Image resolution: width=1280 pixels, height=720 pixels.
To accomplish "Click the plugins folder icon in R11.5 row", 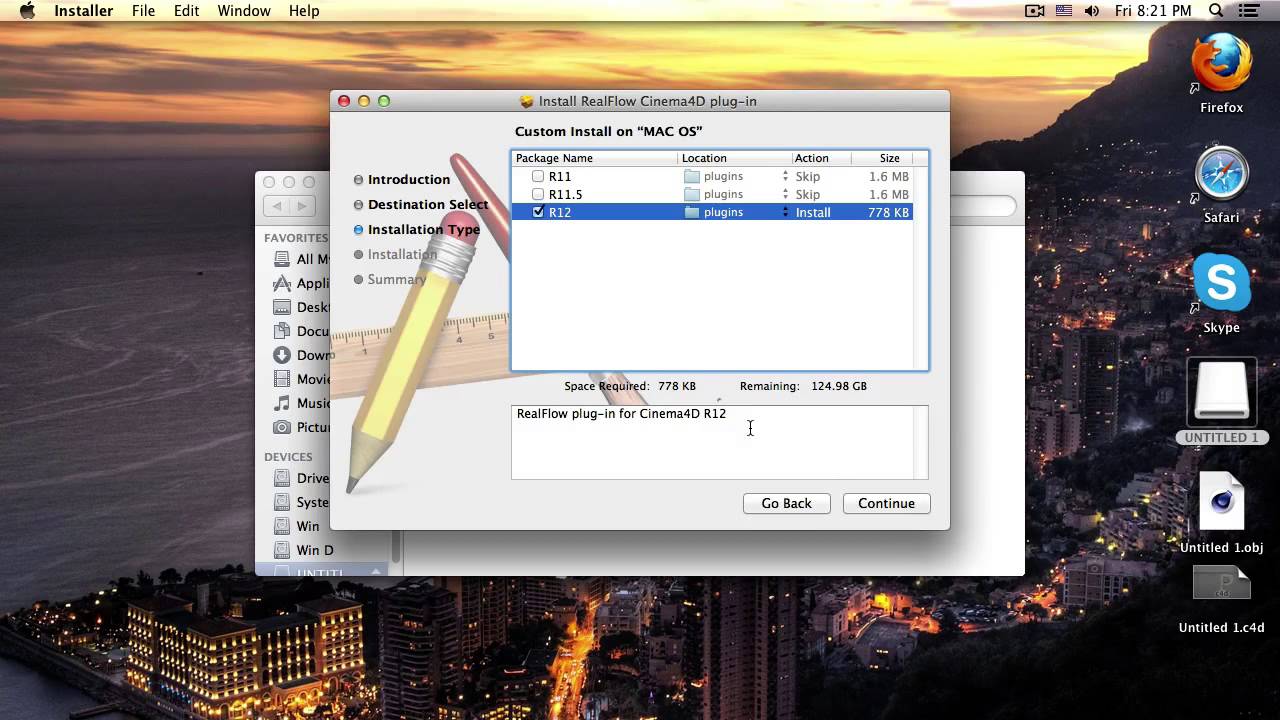I will point(692,195).
